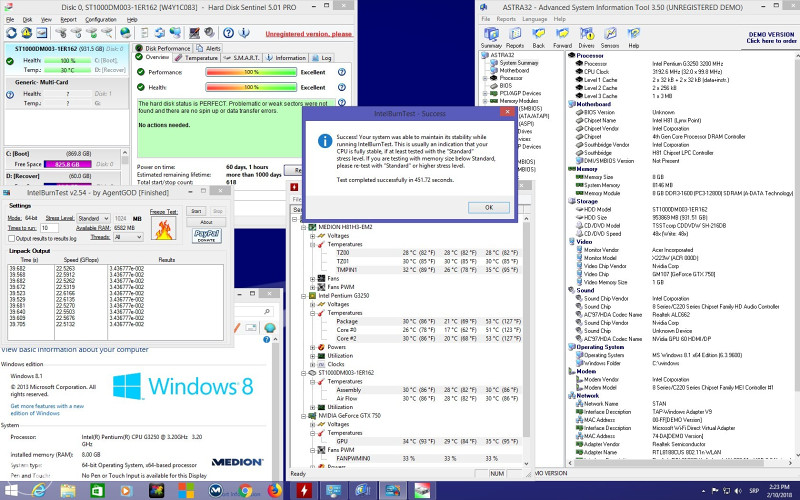Click the 'Times to run' input field
This screenshot has height=500, width=800.
pyautogui.click(x=49, y=228)
